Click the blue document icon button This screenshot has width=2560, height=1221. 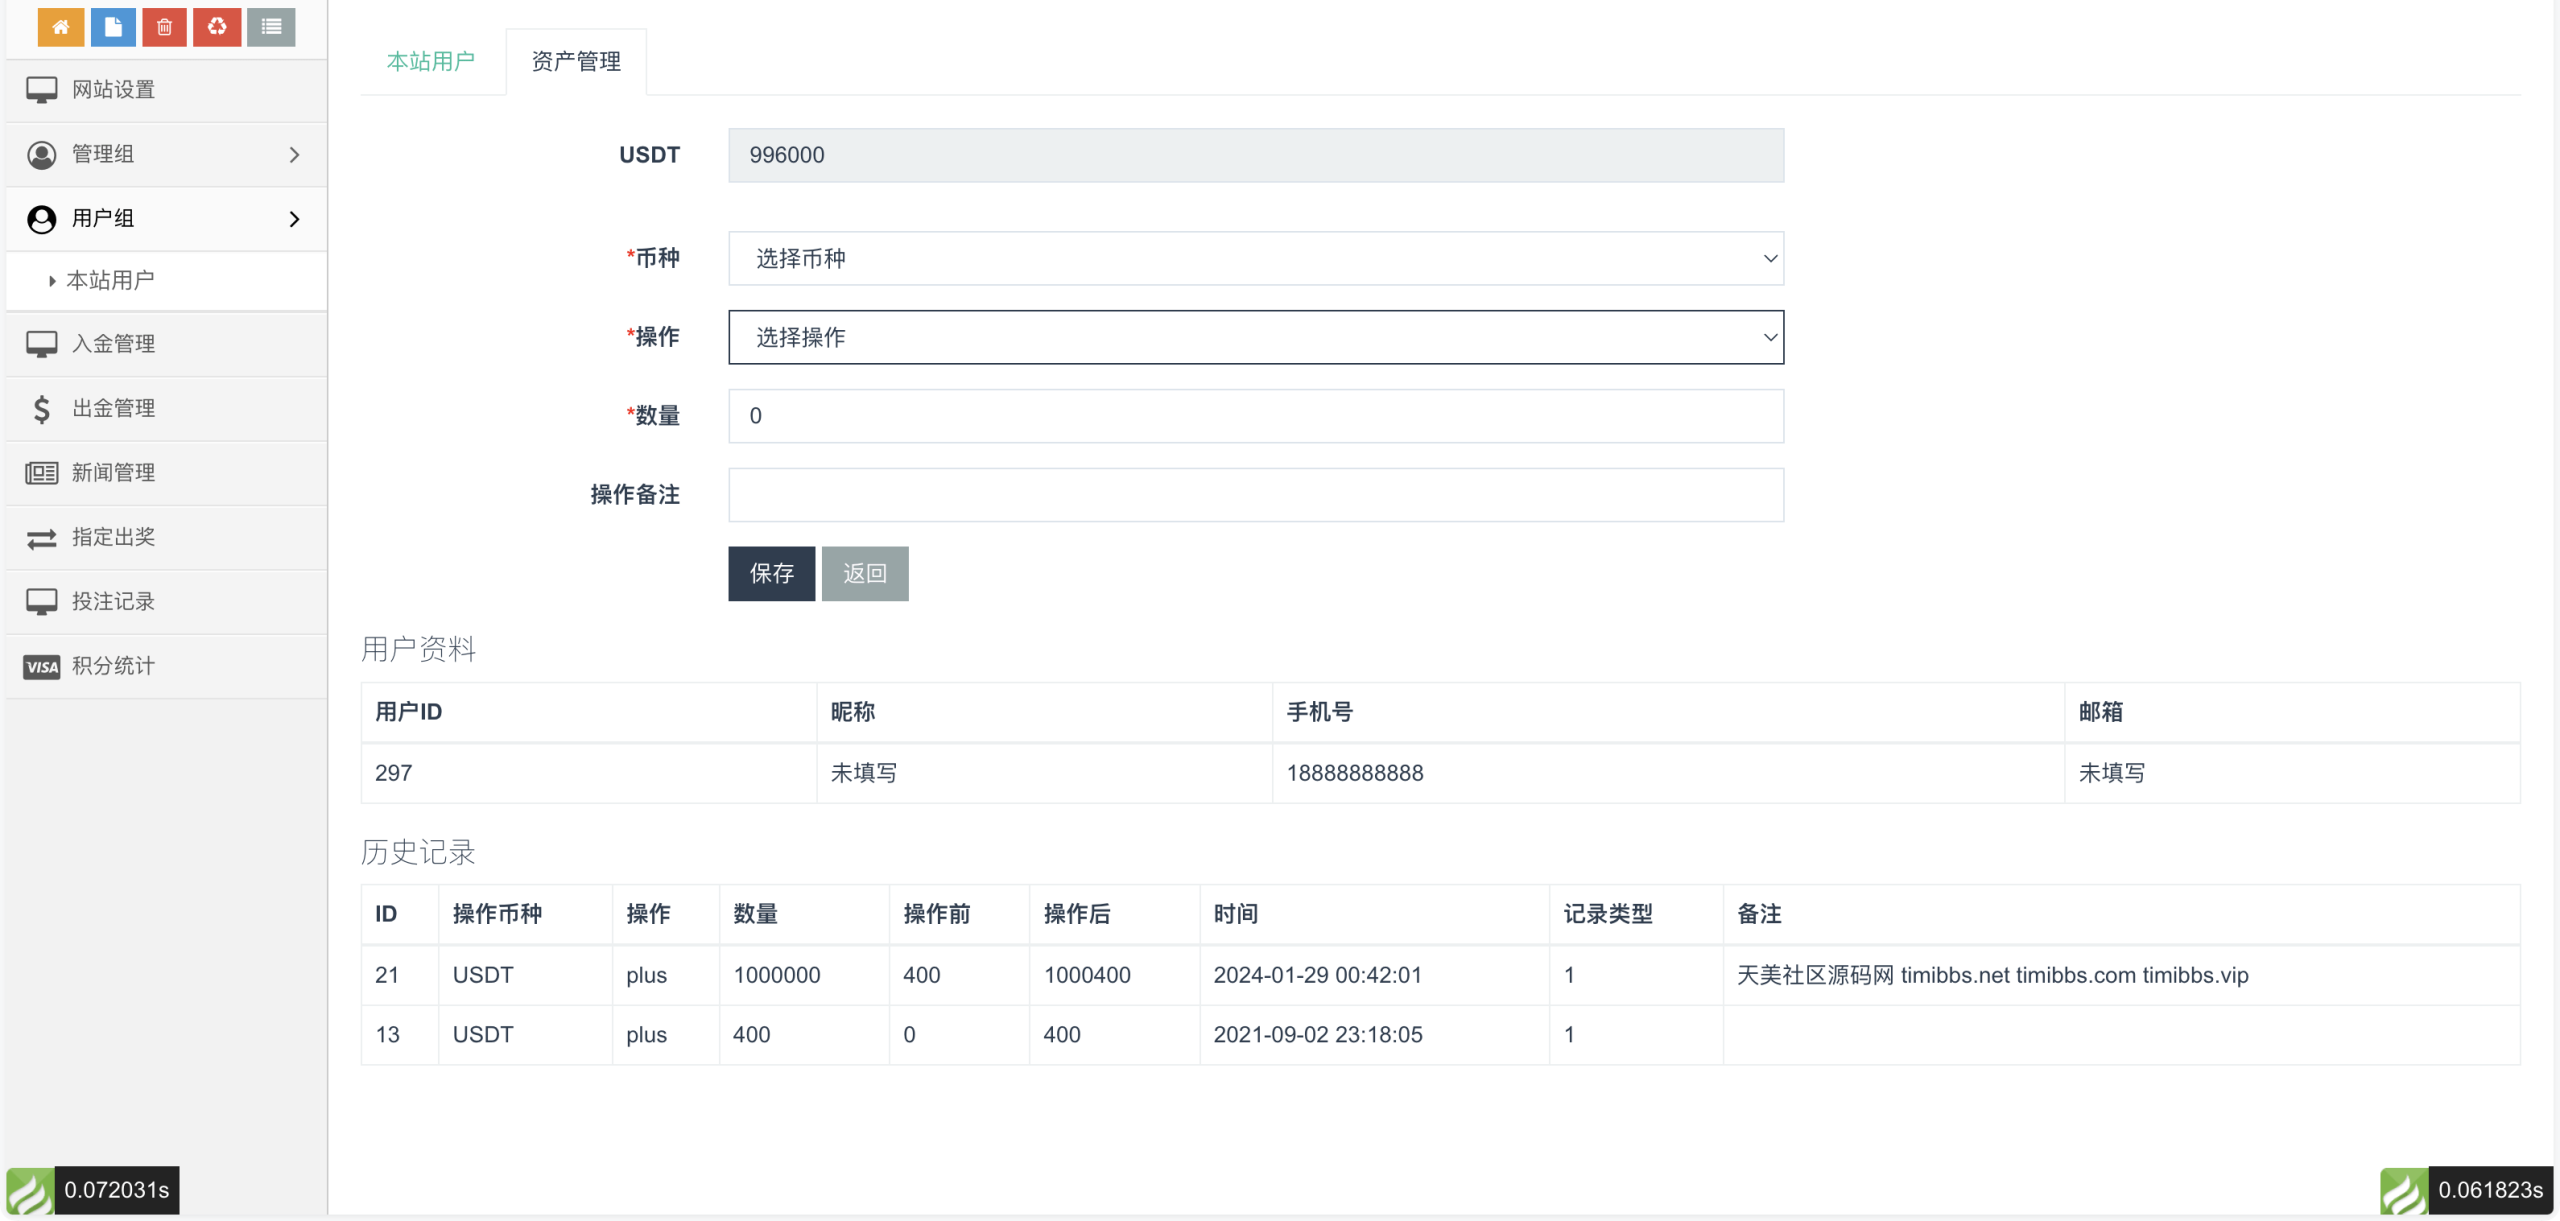click(113, 27)
